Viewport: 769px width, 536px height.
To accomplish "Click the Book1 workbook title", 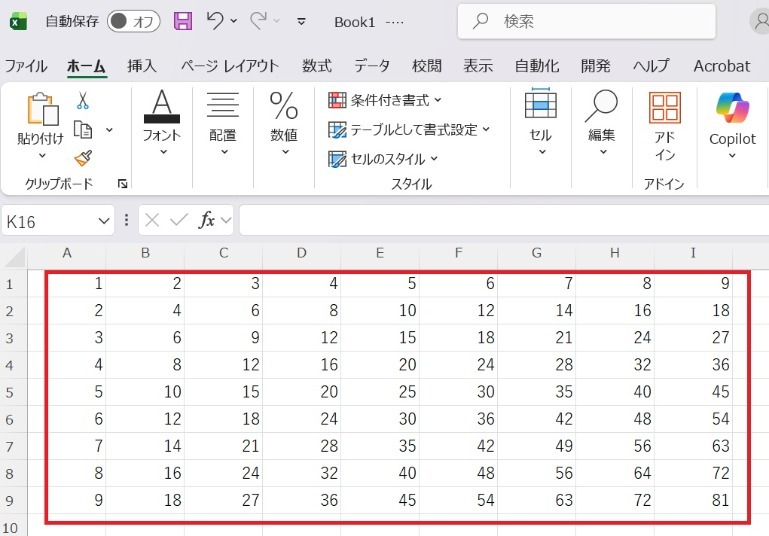I will point(355,22).
